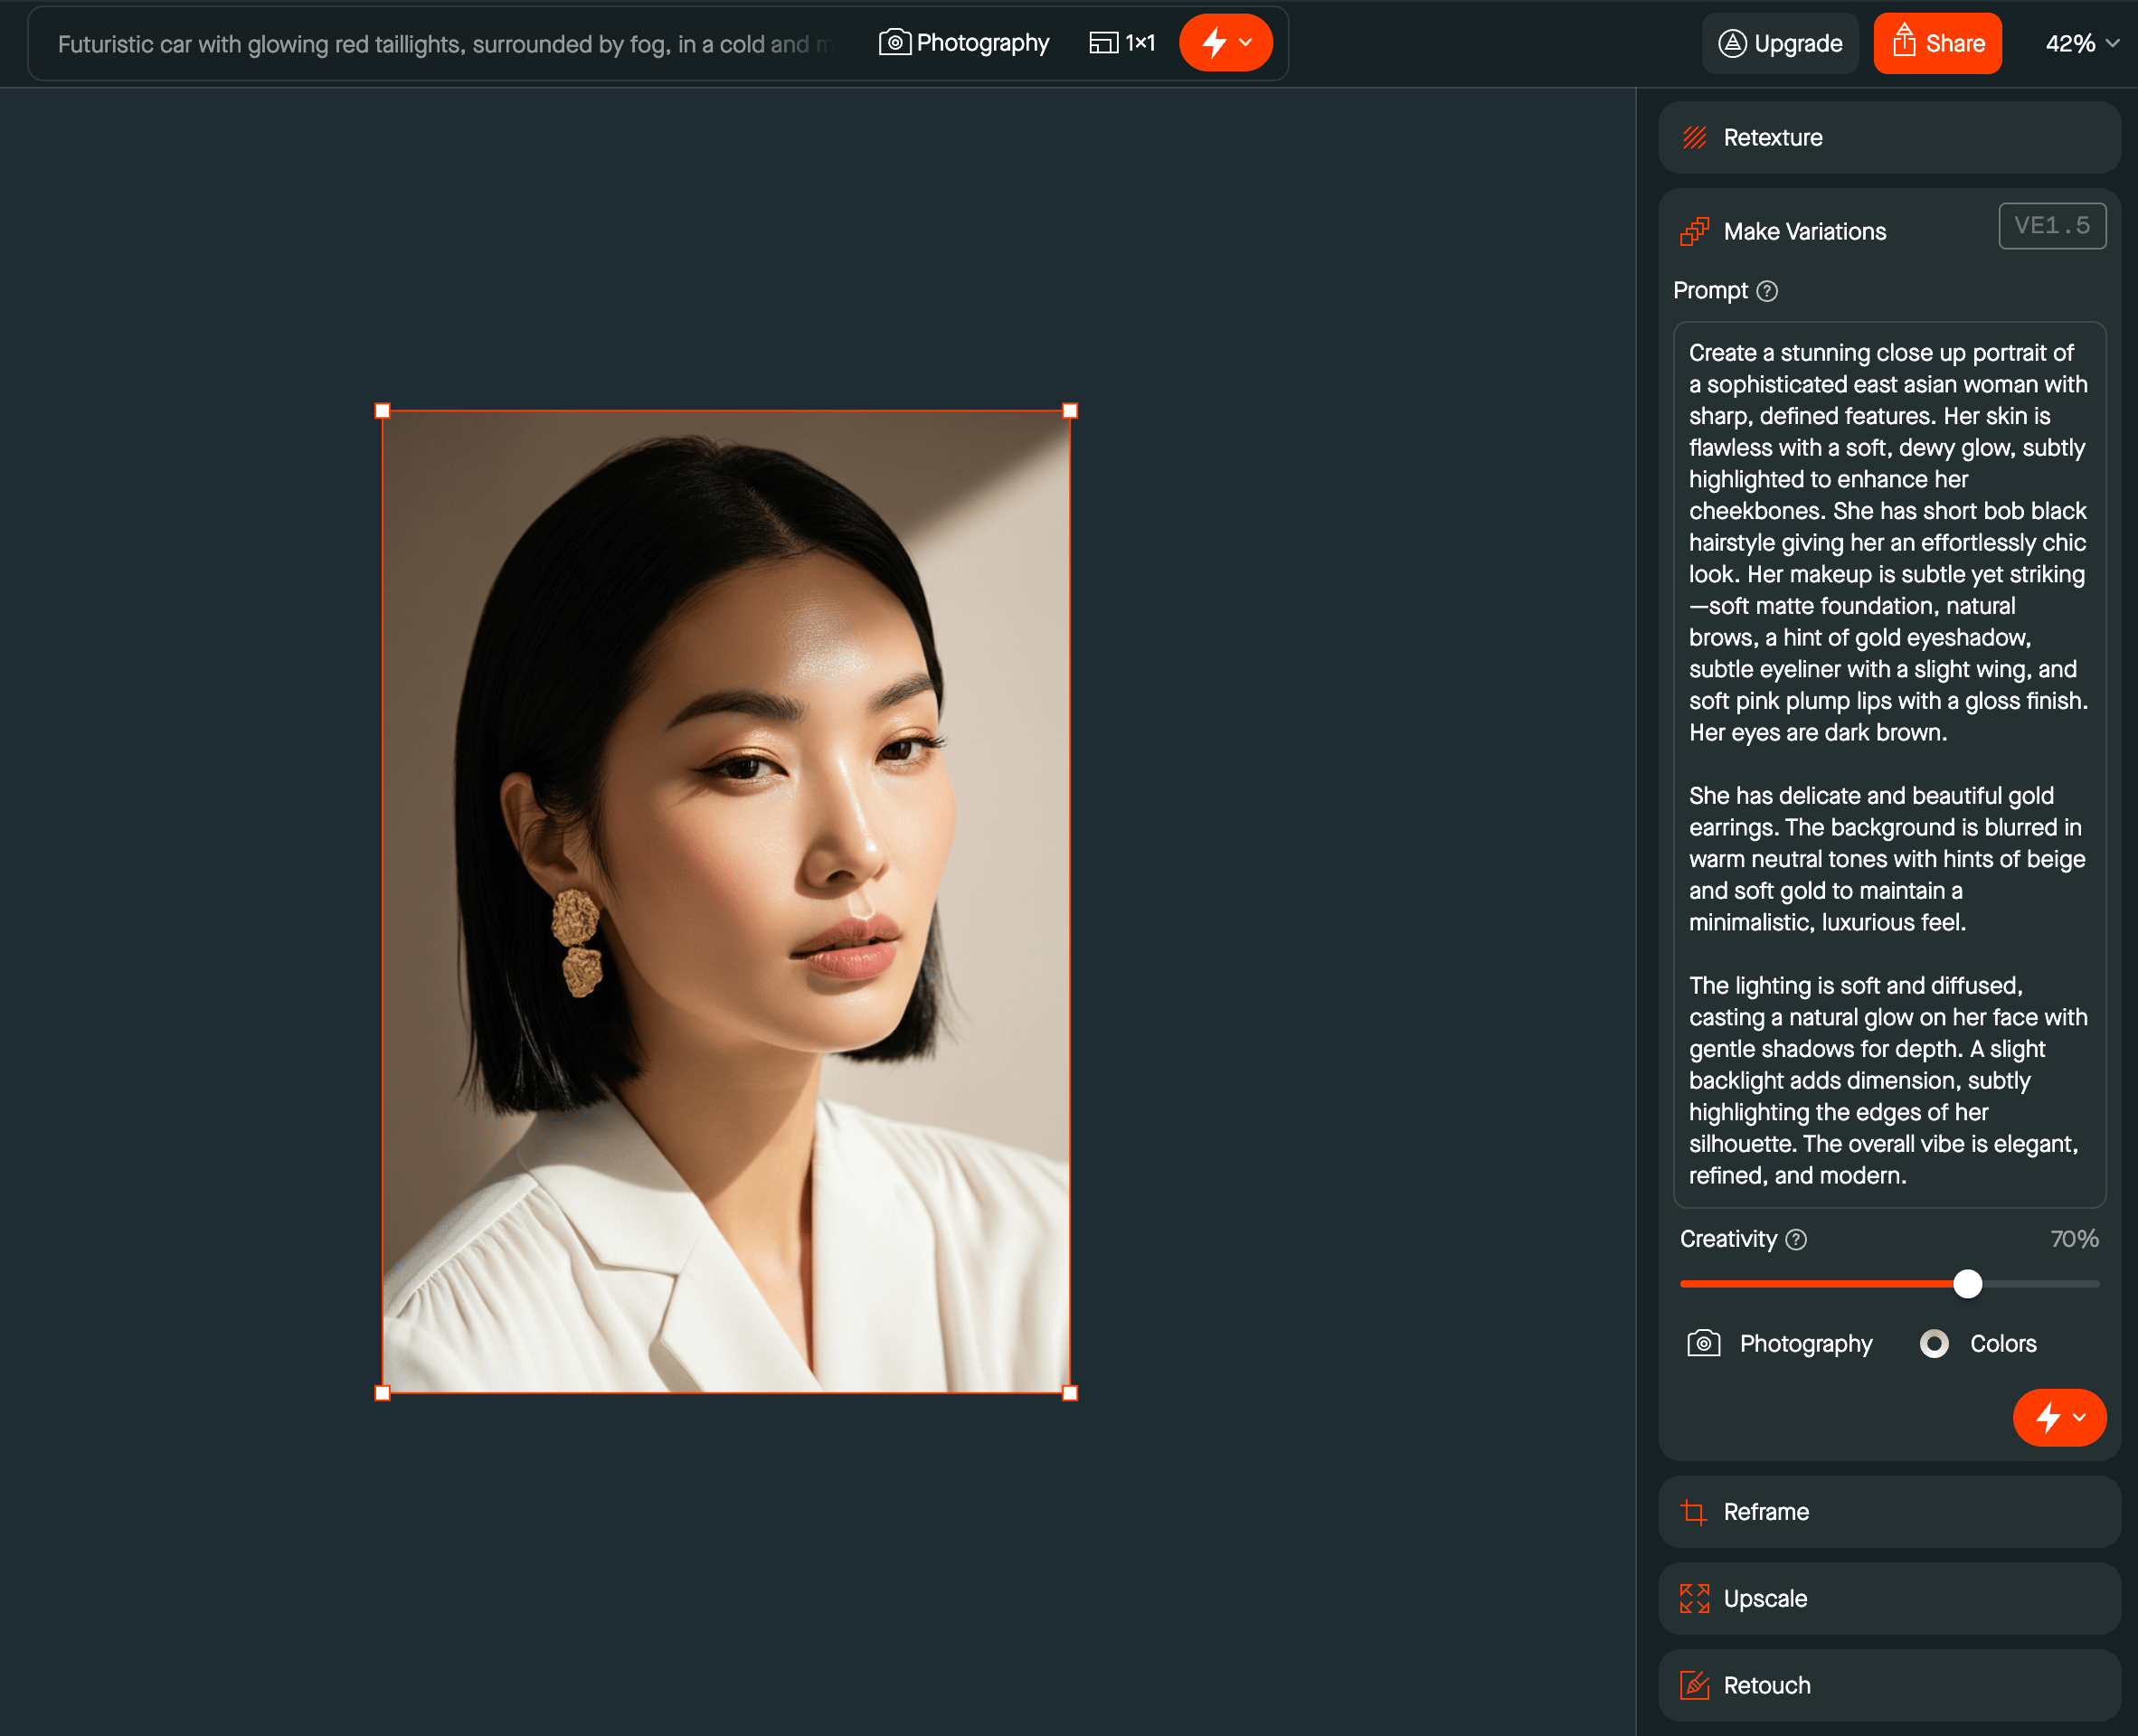Expand the Make Variations generate button chevron
The height and width of the screenshot is (1736, 2138).
[2079, 1417]
